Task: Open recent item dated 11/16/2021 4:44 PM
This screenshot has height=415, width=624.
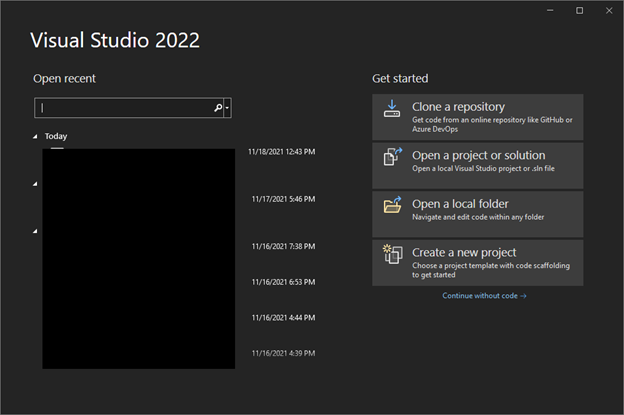Action: coord(283,318)
